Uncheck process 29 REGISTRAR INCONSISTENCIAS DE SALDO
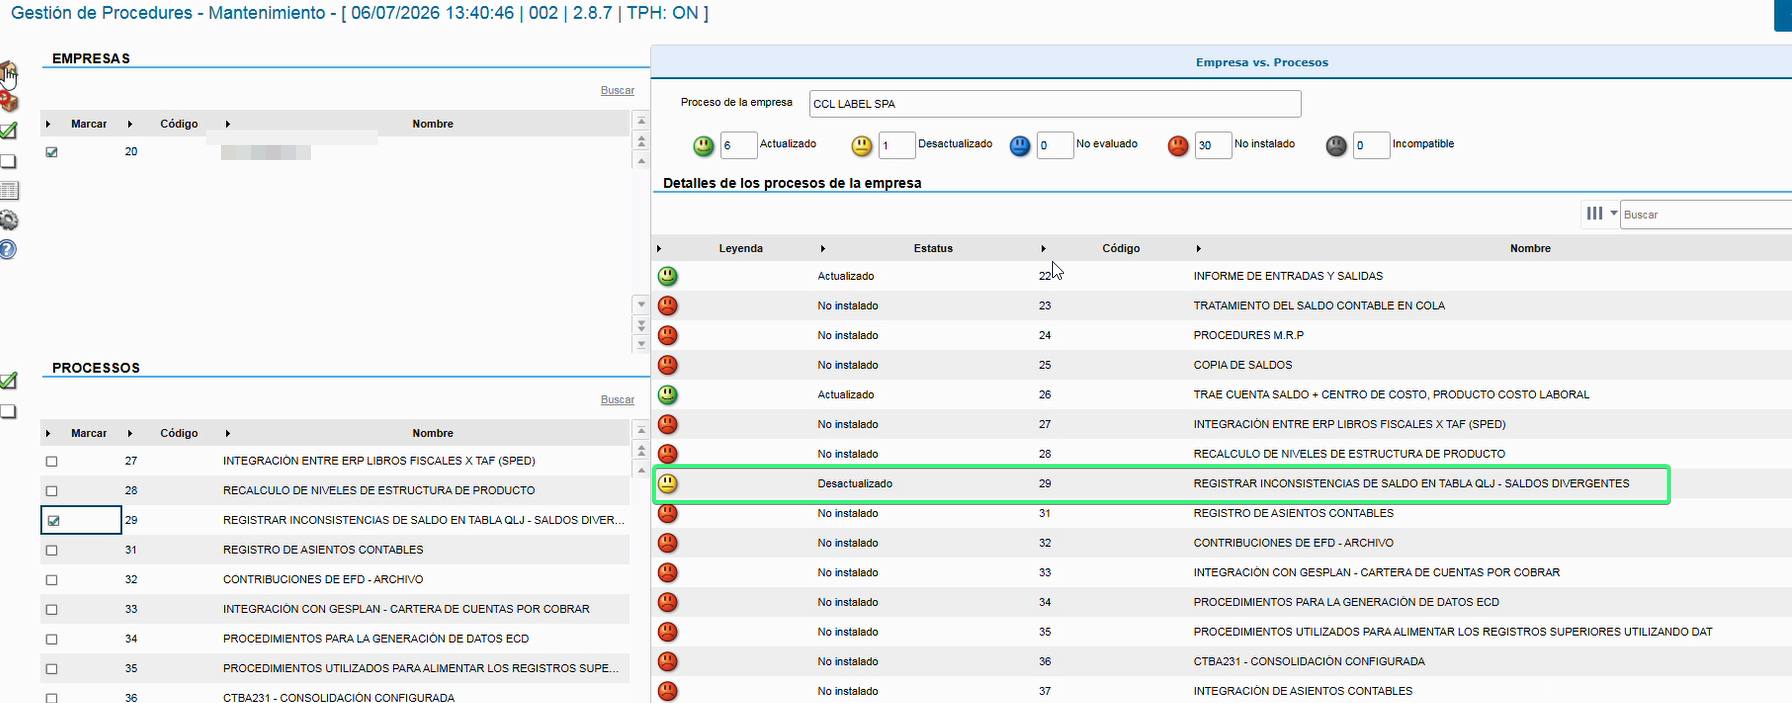Image resolution: width=1792 pixels, height=703 pixels. click(54, 520)
